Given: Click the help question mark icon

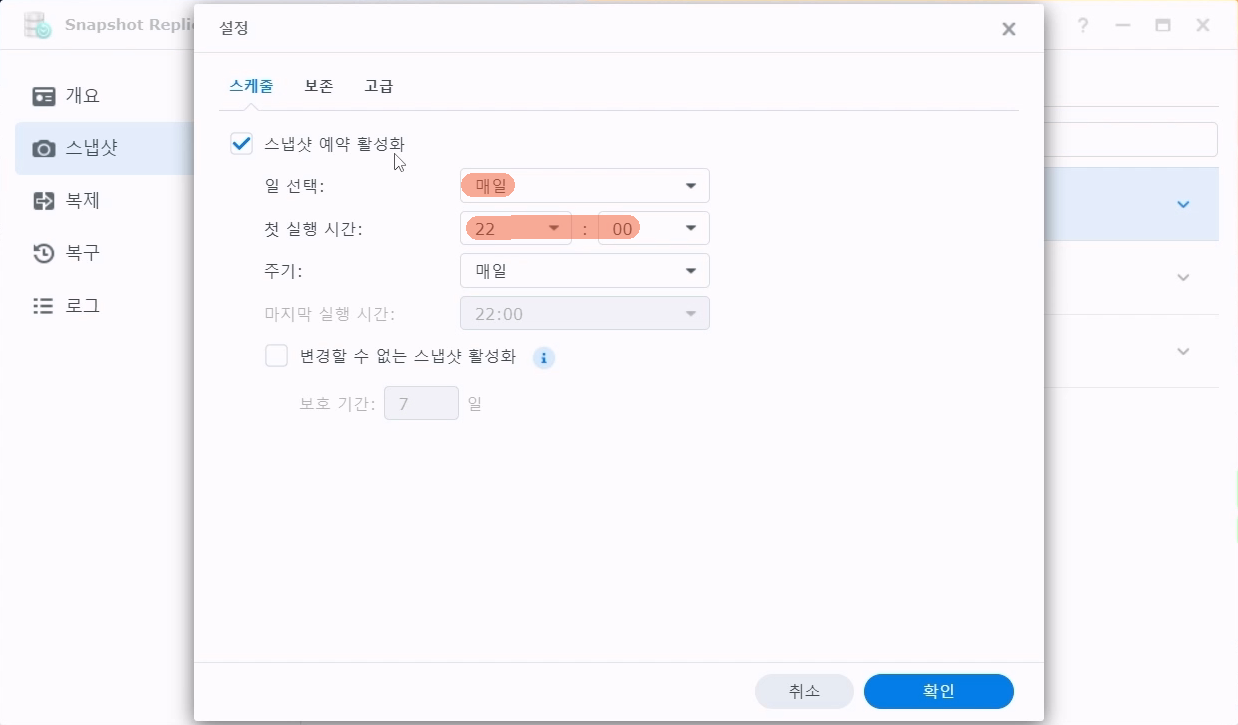Looking at the screenshot, I should click(1083, 26).
